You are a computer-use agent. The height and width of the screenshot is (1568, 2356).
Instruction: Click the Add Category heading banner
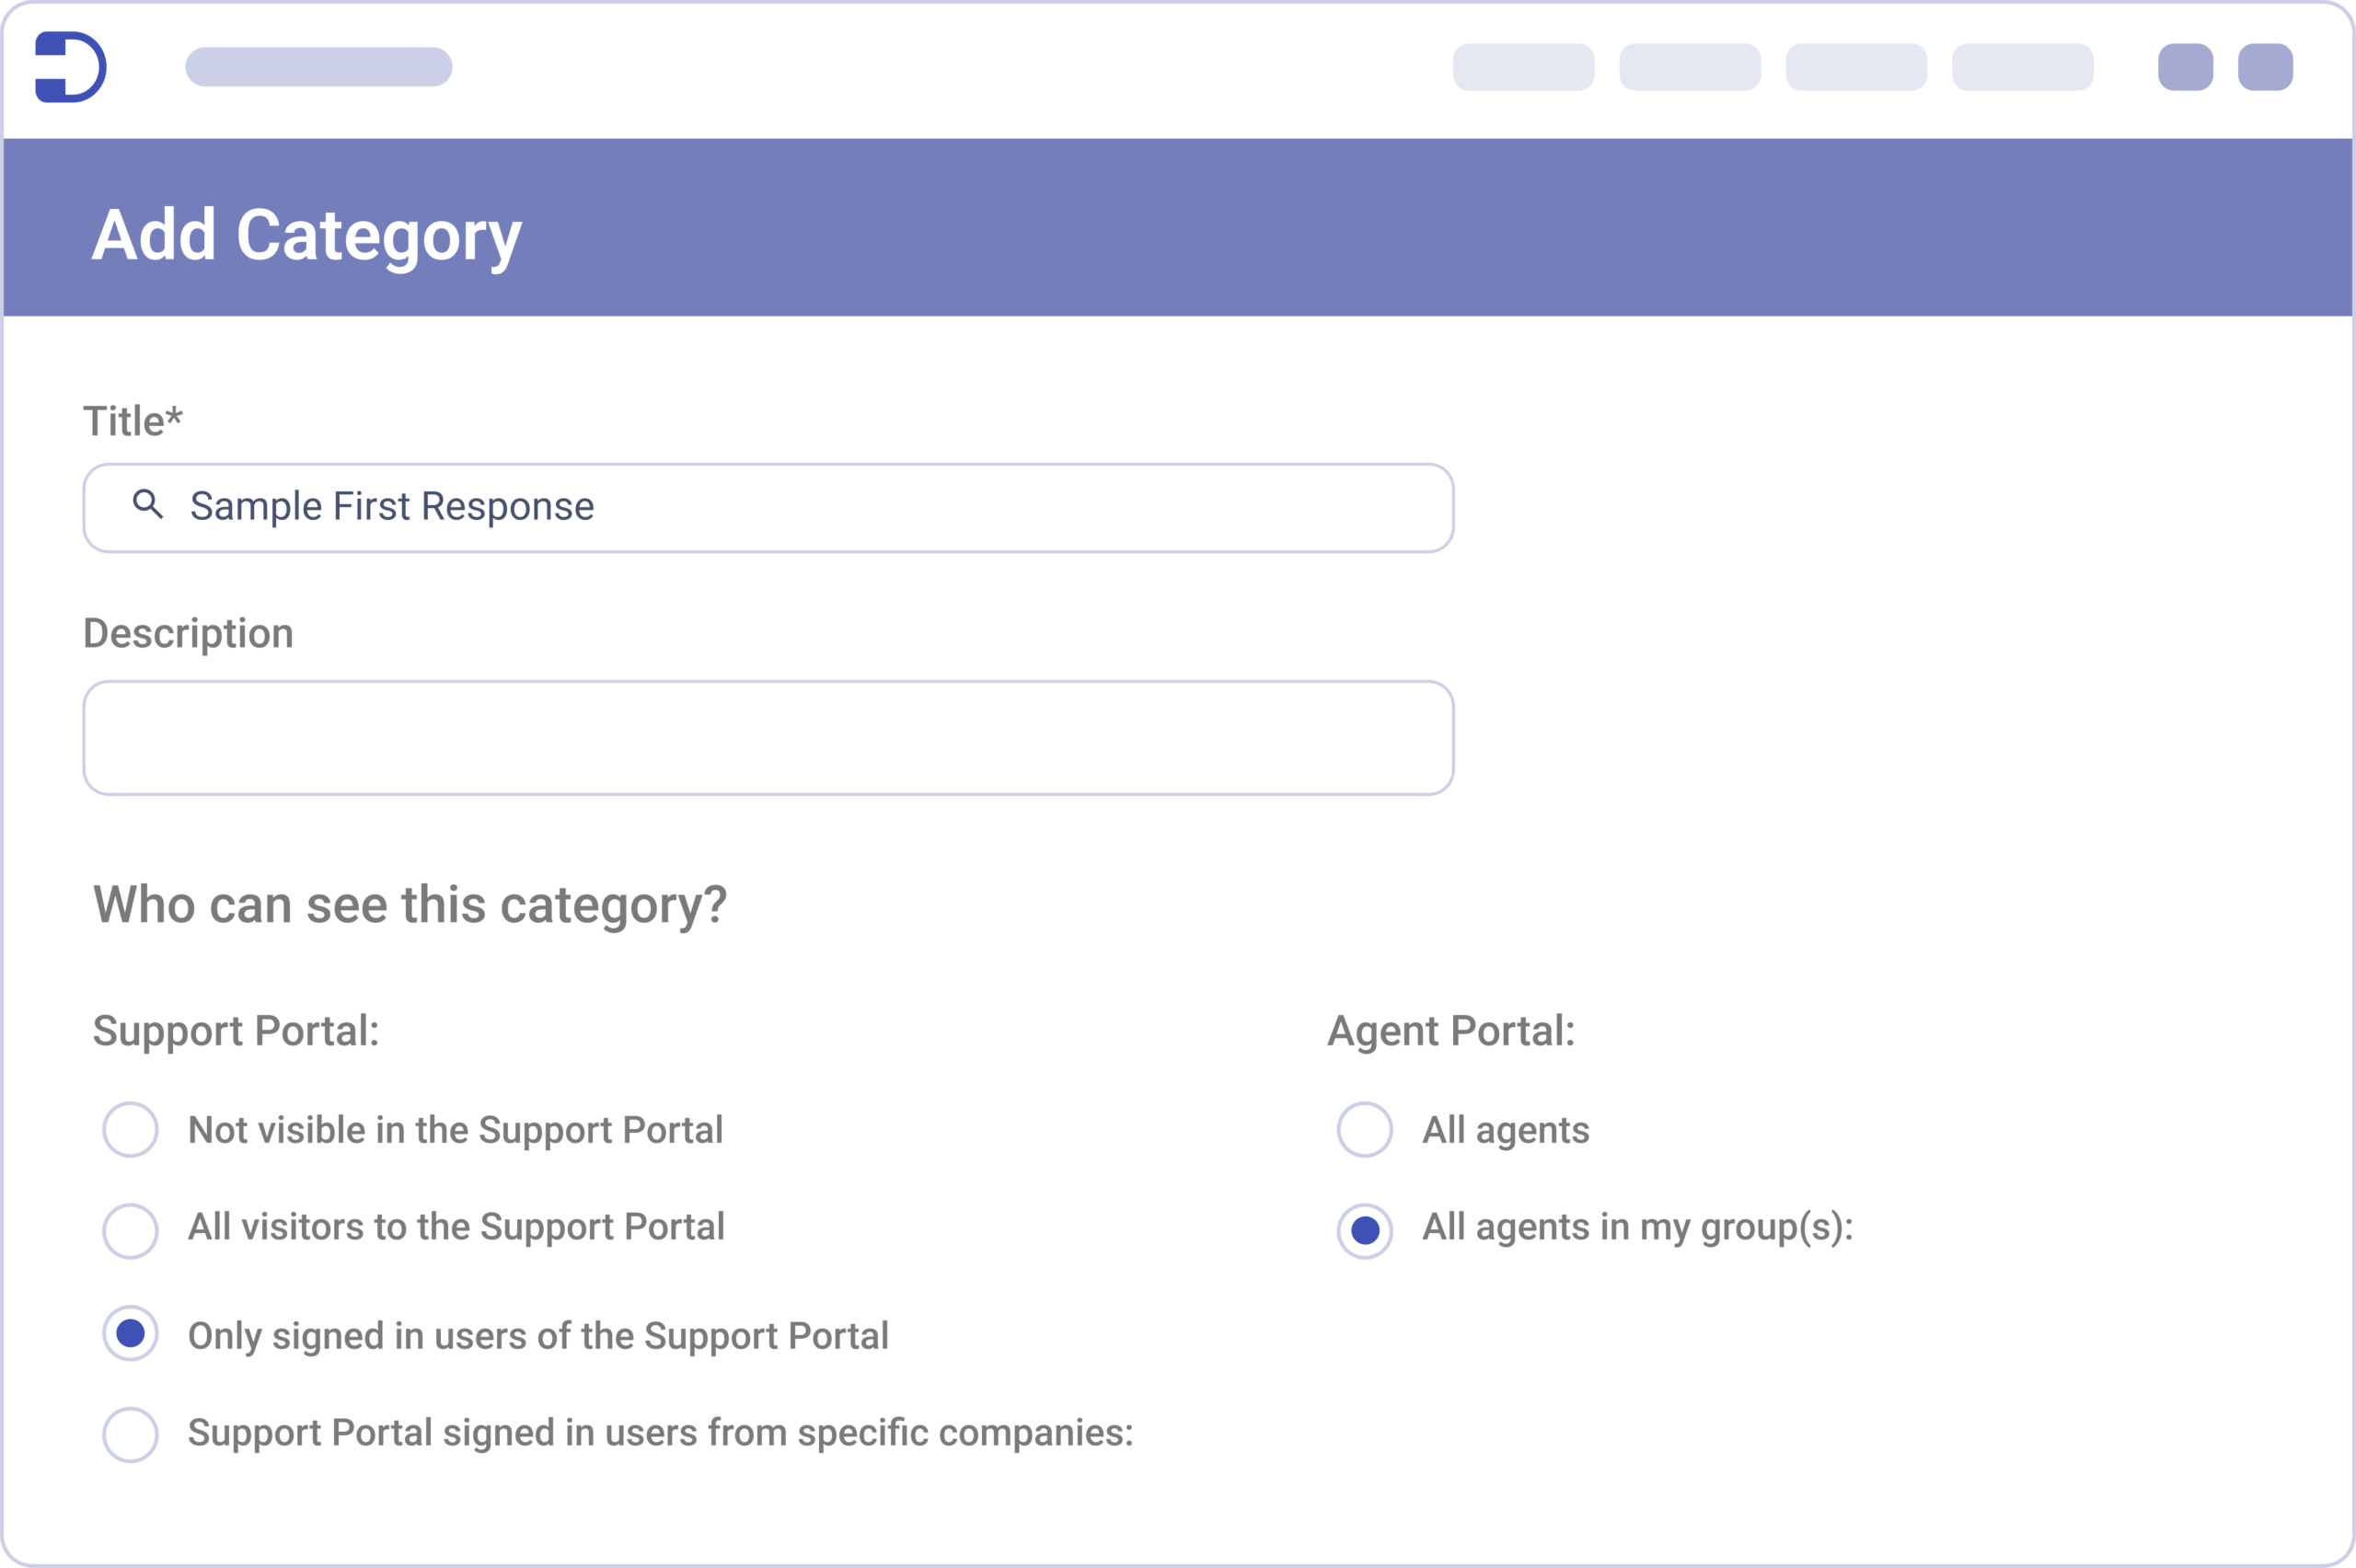click(x=1178, y=227)
